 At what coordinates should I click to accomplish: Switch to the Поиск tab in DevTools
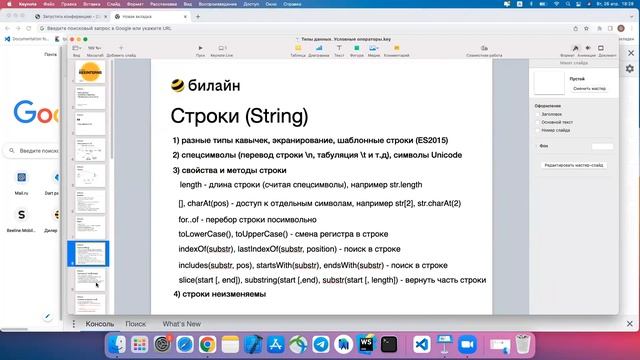[x=136, y=324]
